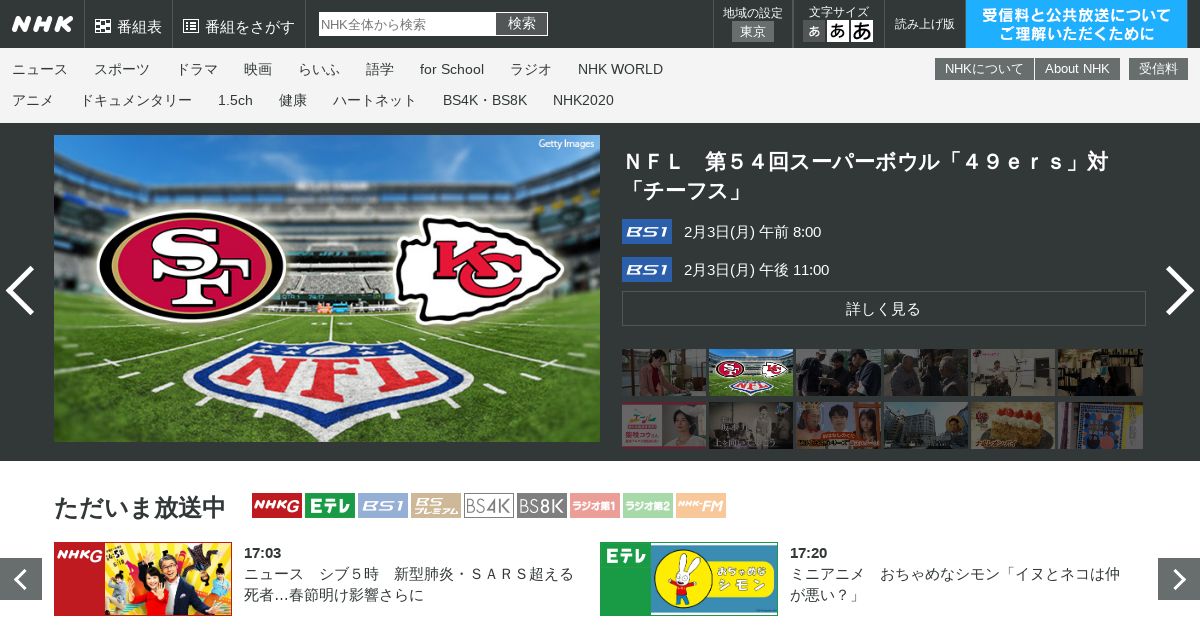Filter now-airing by ラジオ第2
Screen dimensions: 1200x630
click(648, 506)
